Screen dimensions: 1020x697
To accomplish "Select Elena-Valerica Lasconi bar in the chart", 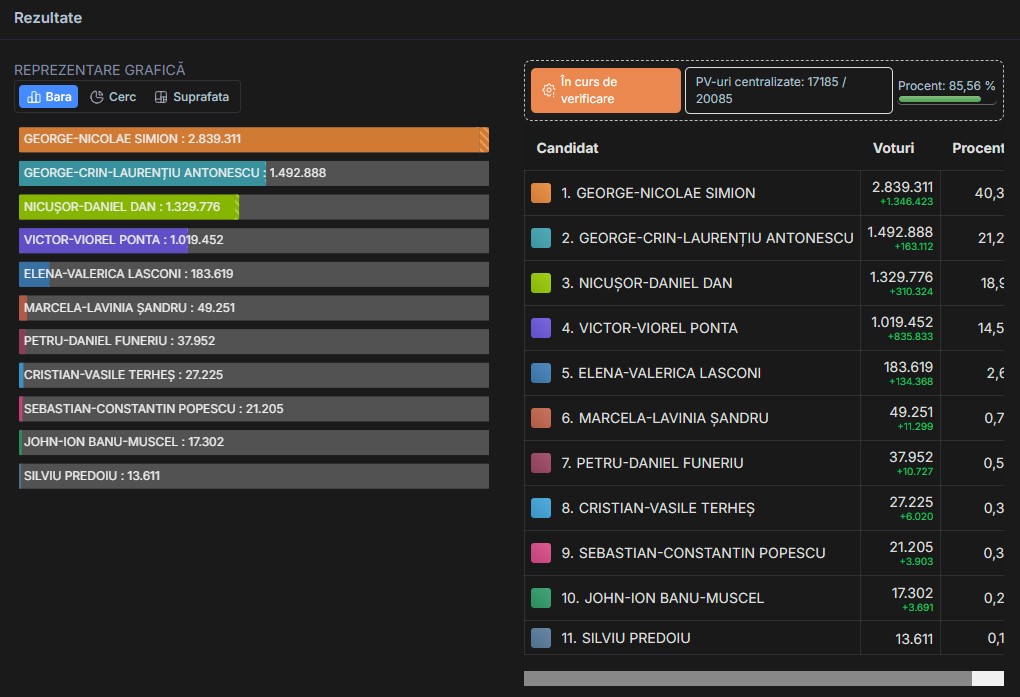I will pos(254,274).
